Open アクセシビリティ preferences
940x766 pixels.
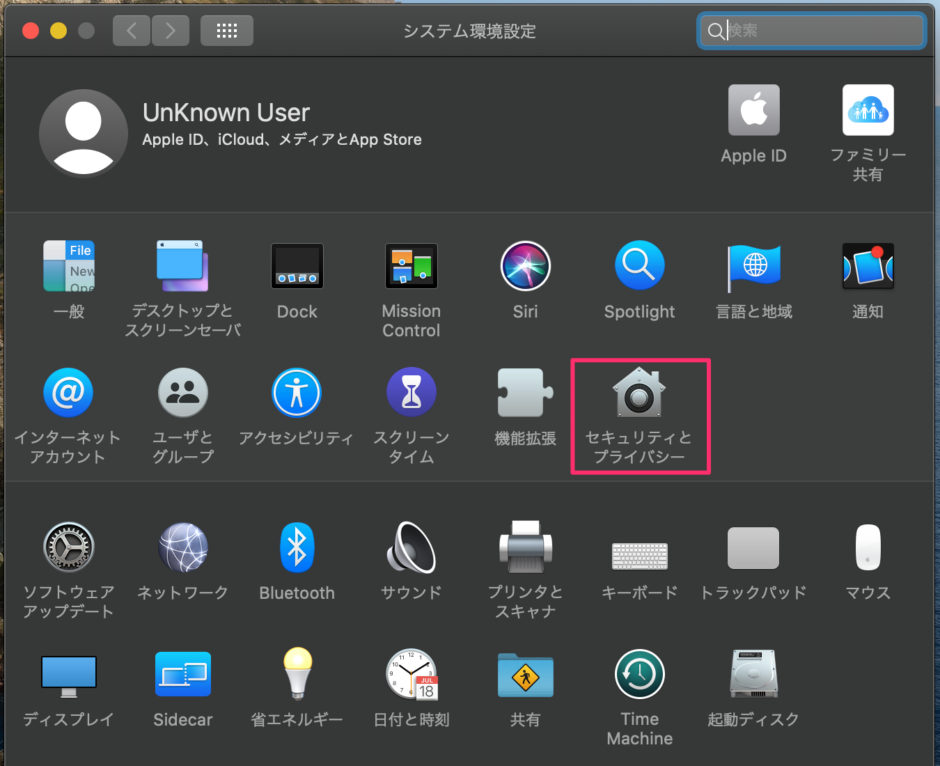(297, 393)
